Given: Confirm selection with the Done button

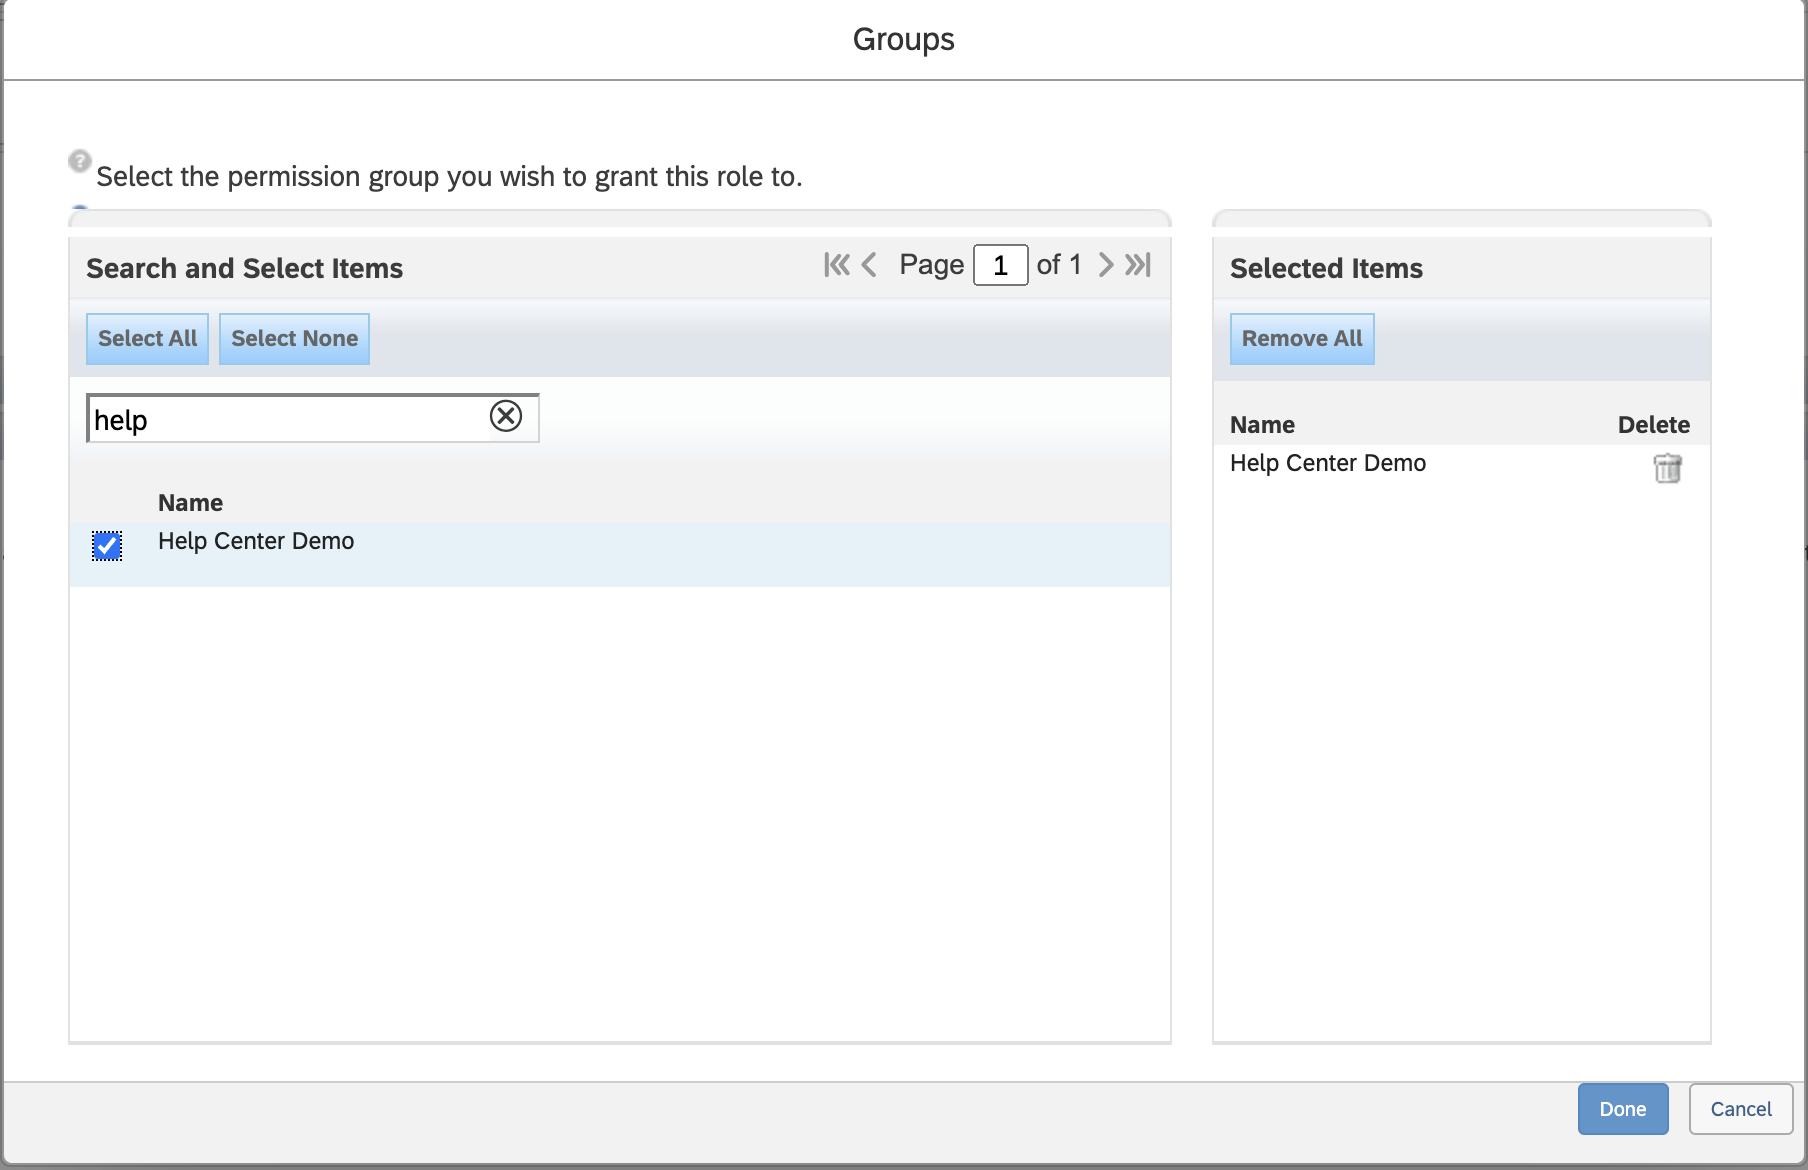Looking at the screenshot, I should pyautogui.click(x=1622, y=1109).
